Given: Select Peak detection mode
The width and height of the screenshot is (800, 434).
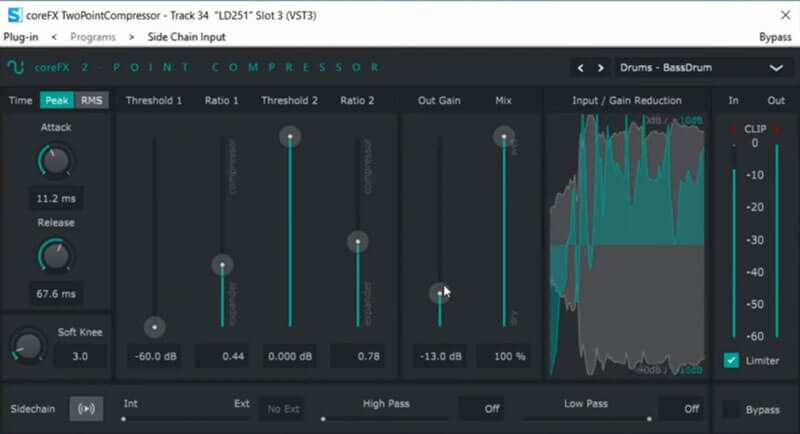Looking at the screenshot, I should [57, 100].
